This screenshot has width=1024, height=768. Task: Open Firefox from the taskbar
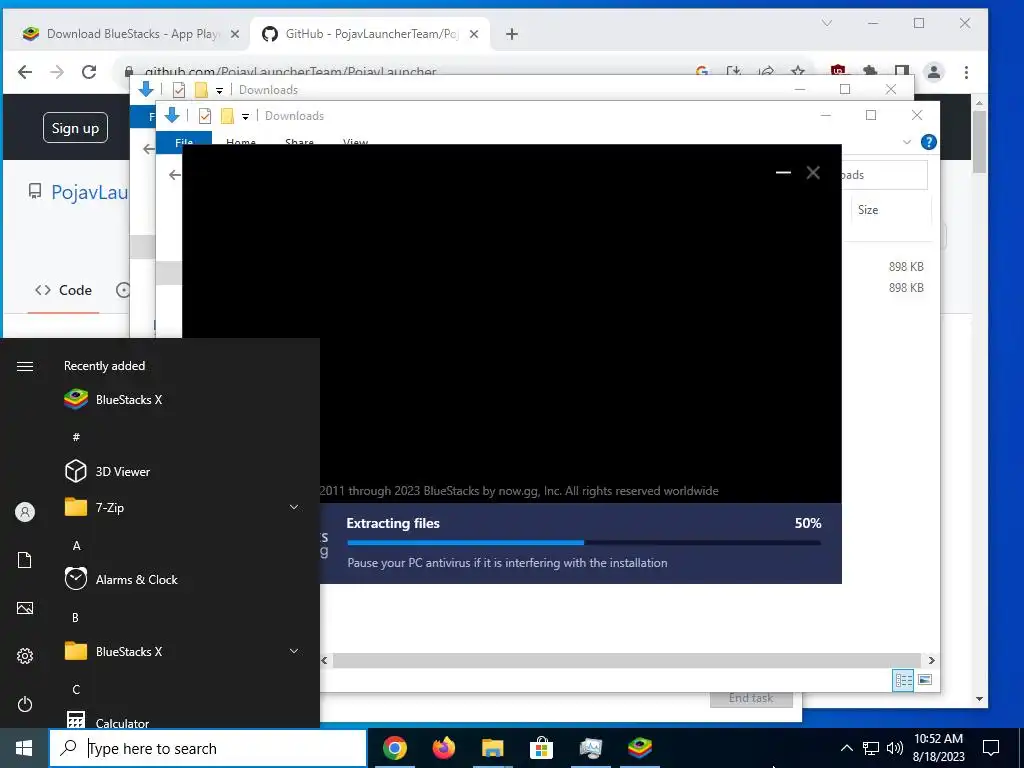(x=443, y=748)
